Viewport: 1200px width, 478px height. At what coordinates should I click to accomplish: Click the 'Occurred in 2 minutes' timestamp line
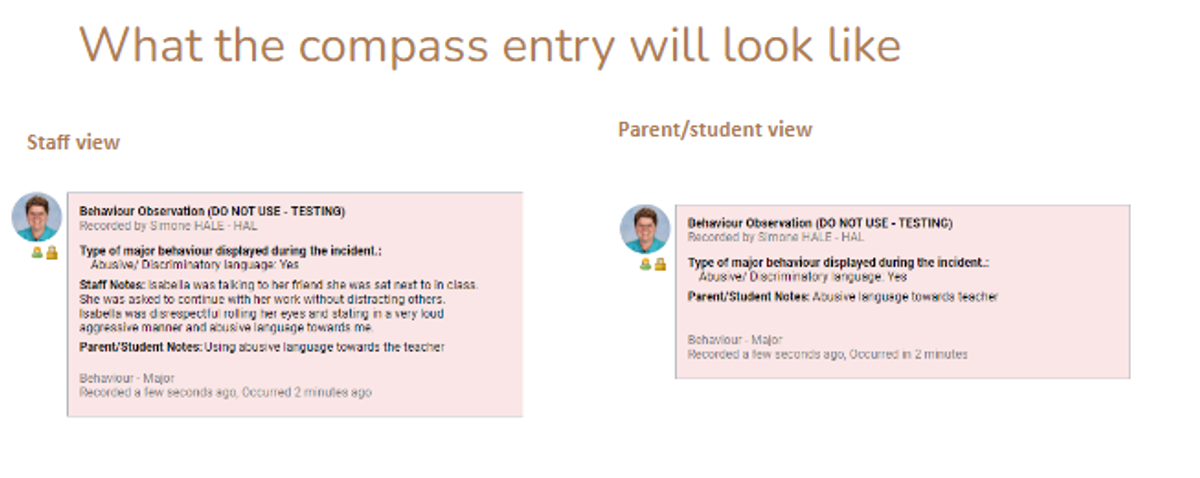pyautogui.click(x=827, y=355)
